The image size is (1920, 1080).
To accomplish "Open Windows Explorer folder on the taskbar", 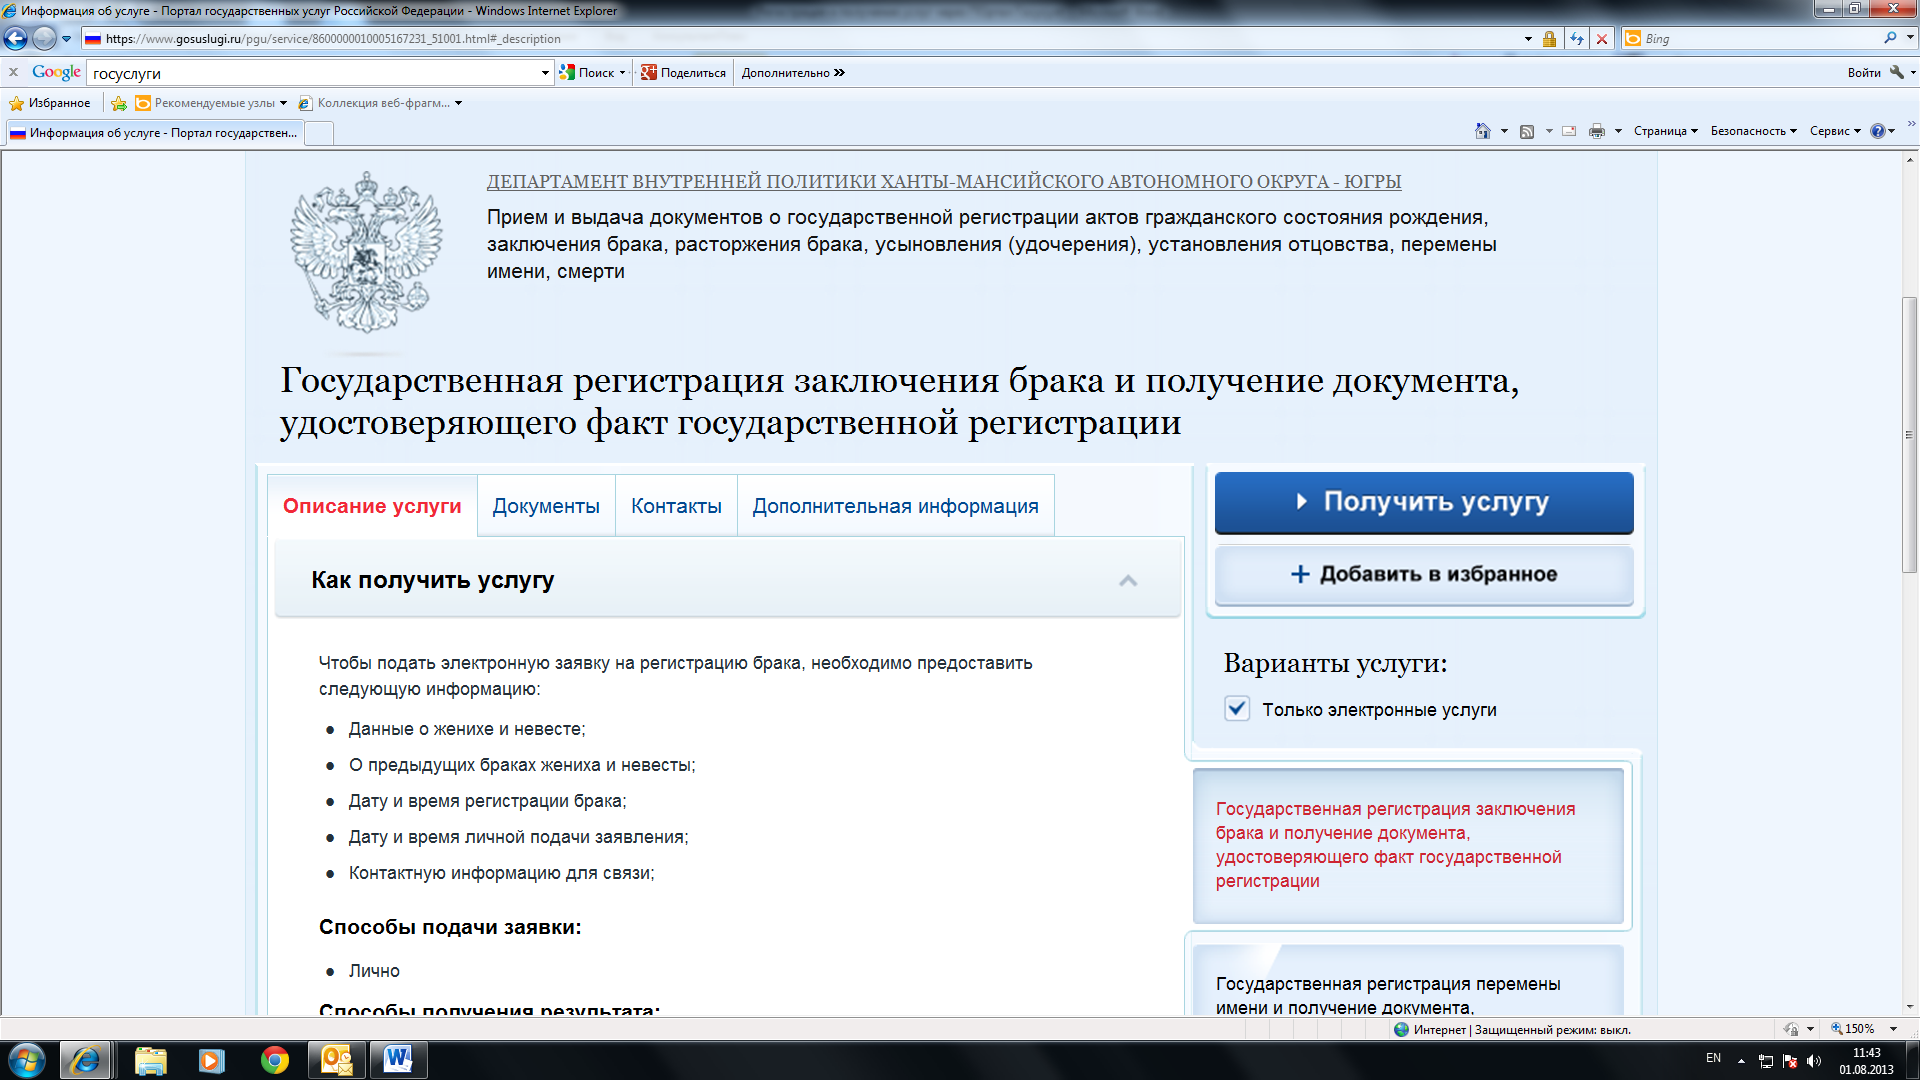I will pyautogui.click(x=150, y=1060).
